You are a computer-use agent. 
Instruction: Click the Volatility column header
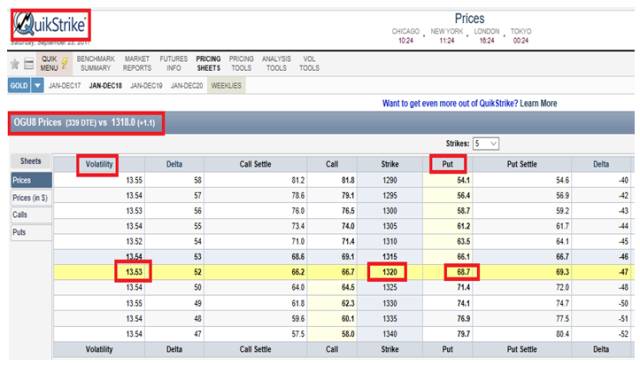pos(99,164)
